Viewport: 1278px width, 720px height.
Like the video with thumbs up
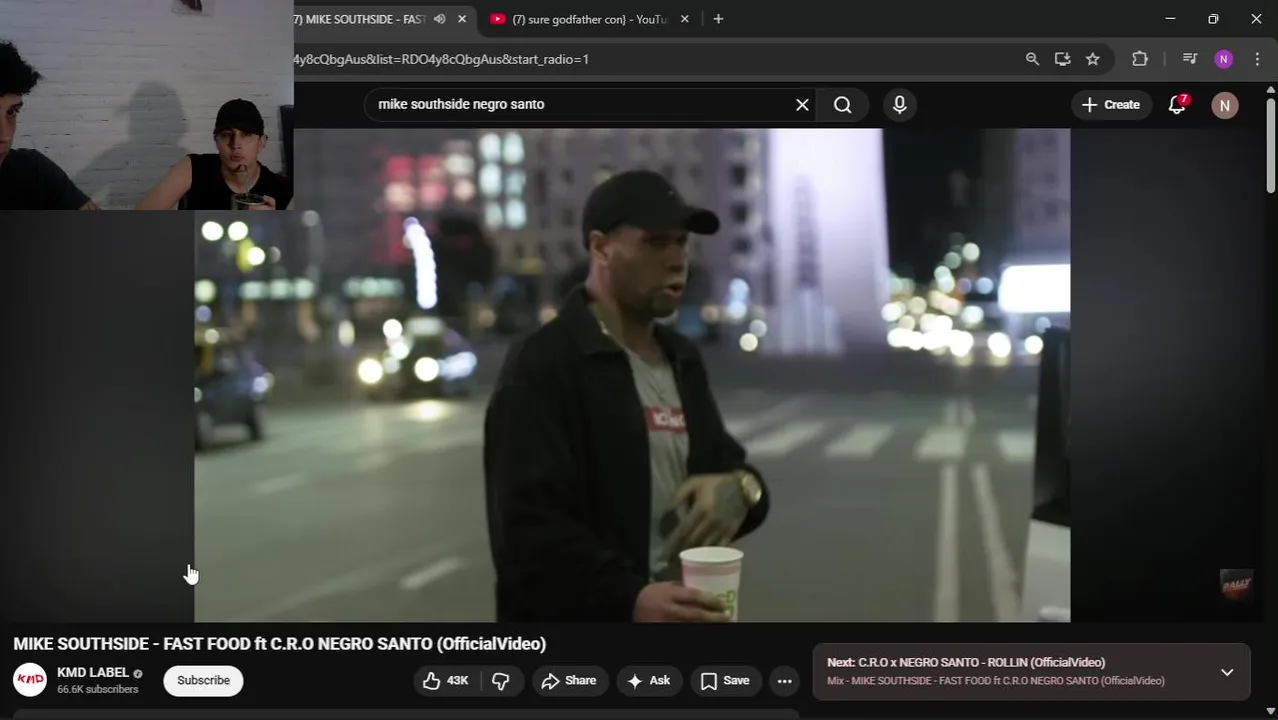[x=446, y=681]
